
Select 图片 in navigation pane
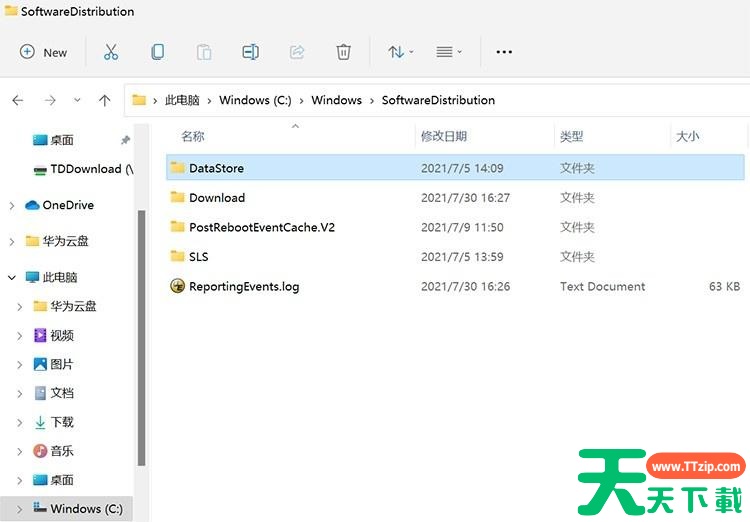coord(54,364)
